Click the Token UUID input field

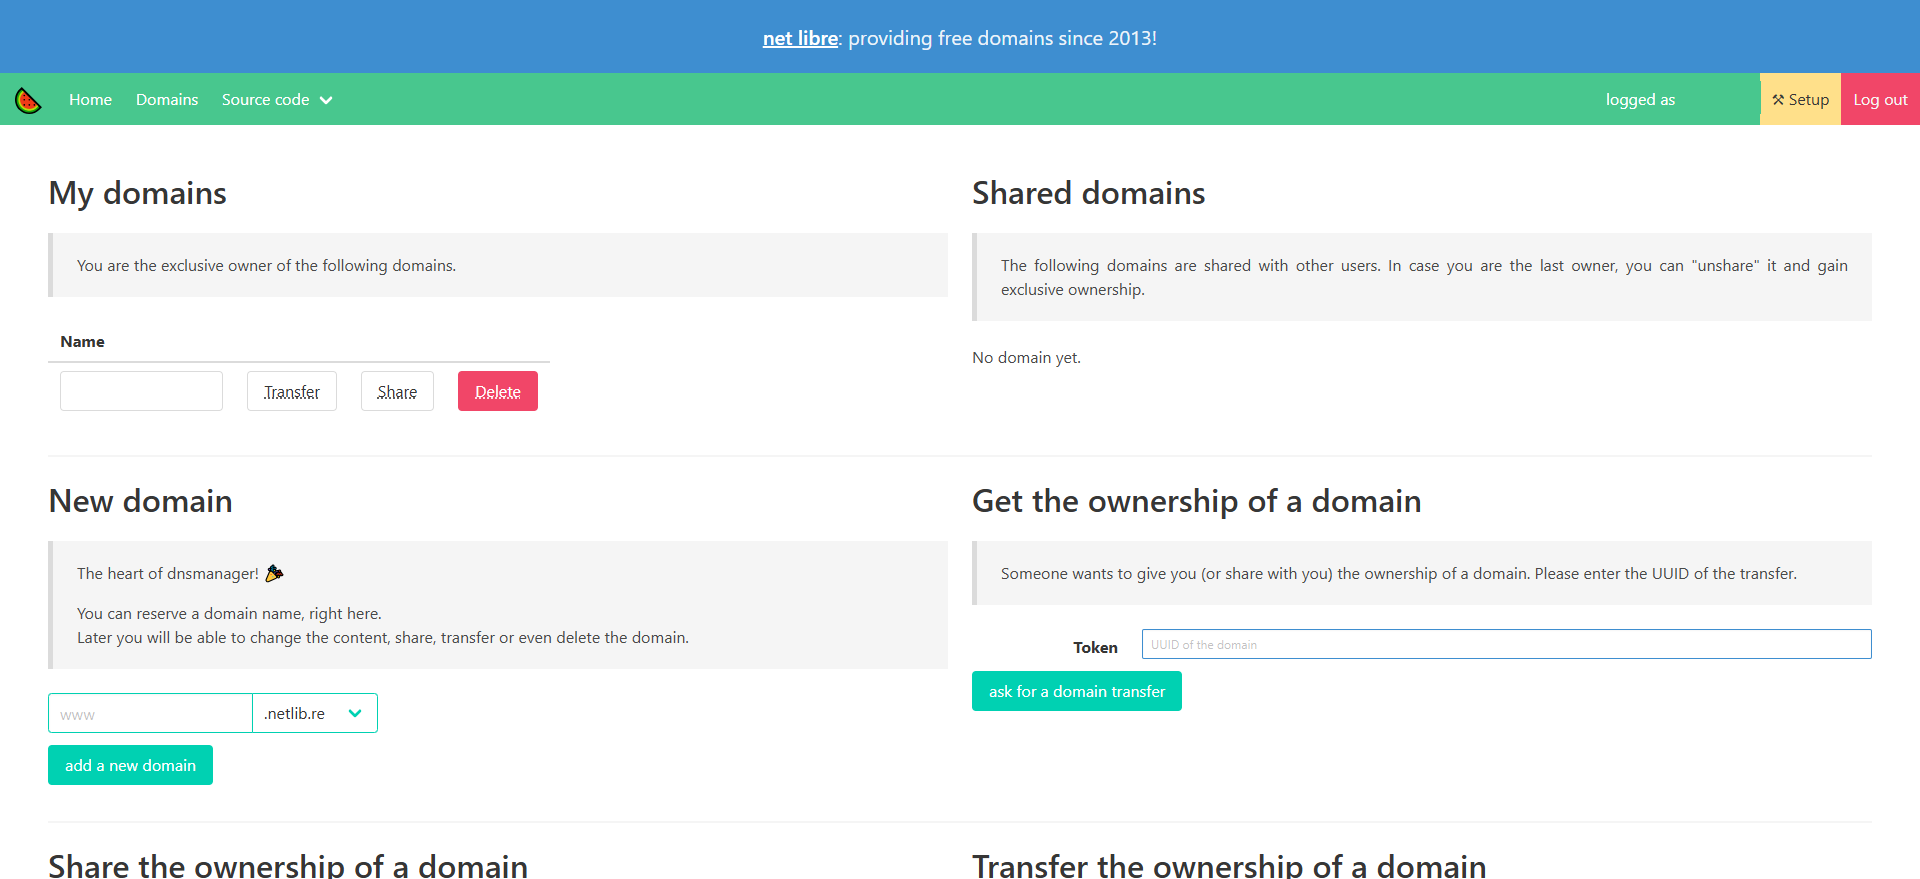(x=1506, y=645)
